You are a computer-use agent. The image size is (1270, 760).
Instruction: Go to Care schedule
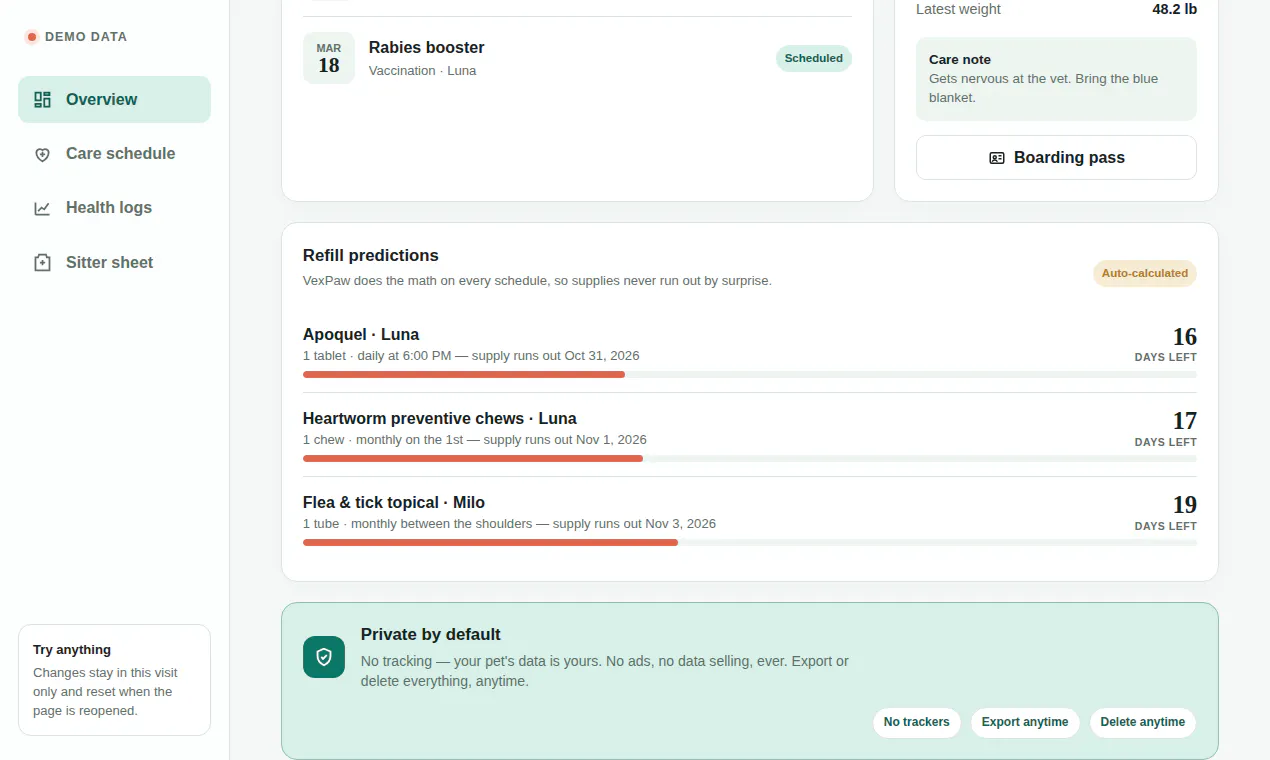(114, 154)
